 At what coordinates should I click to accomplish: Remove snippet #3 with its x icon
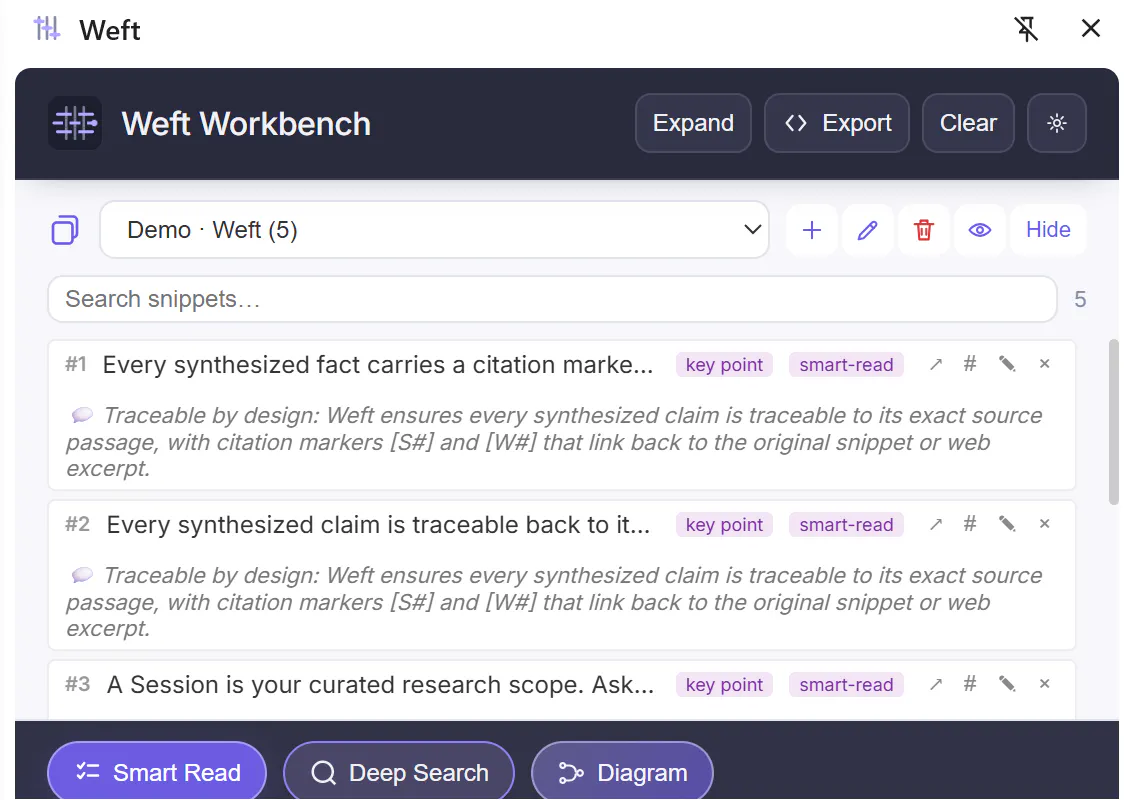pyautogui.click(x=1044, y=685)
